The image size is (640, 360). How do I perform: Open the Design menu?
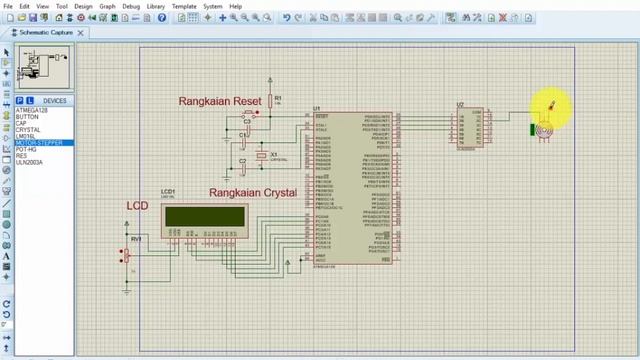tap(83, 7)
